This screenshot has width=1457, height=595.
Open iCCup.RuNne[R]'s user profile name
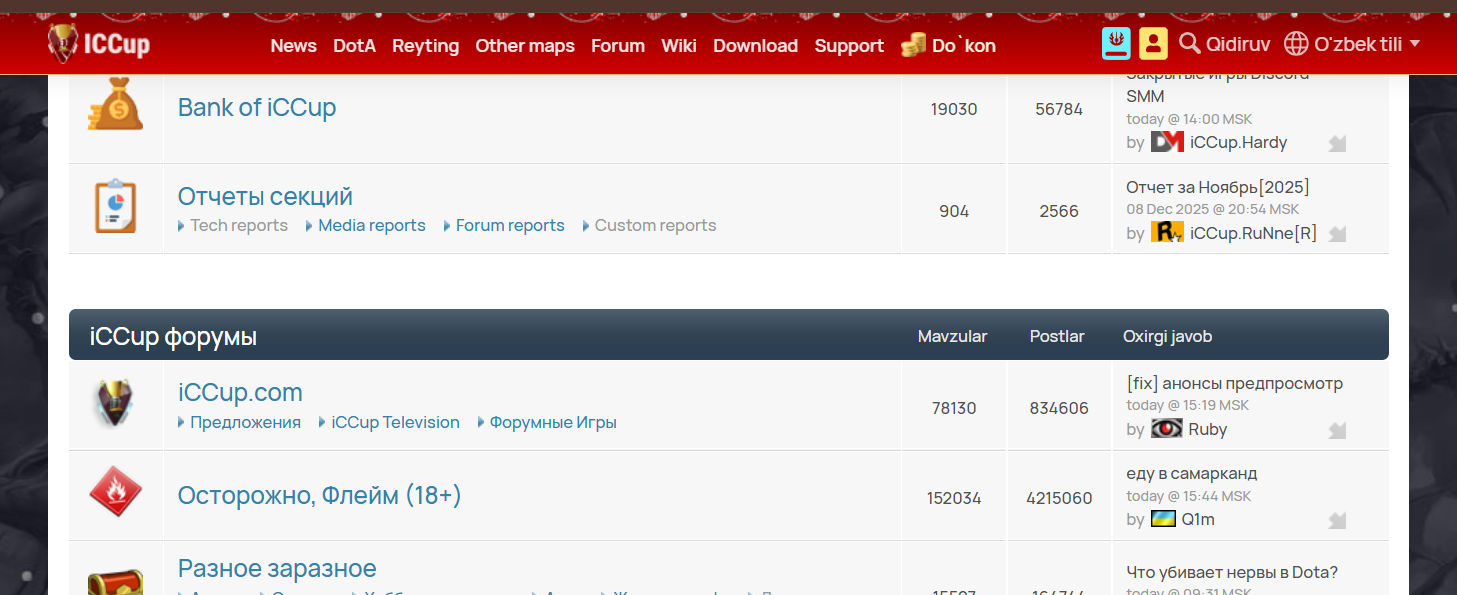coord(1253,233)
